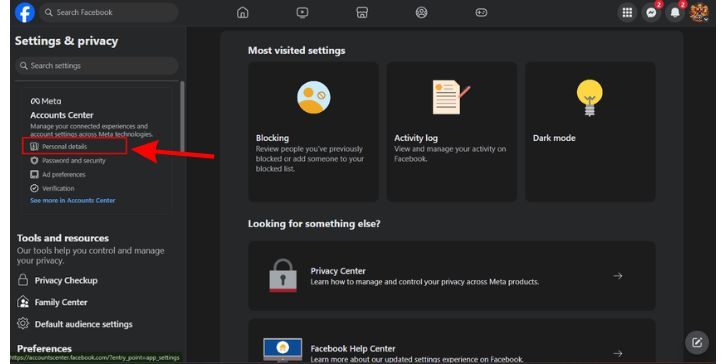Click the Facebook logo icon
The height and width of the screenshot is (364, 726).
pos(25,13)
